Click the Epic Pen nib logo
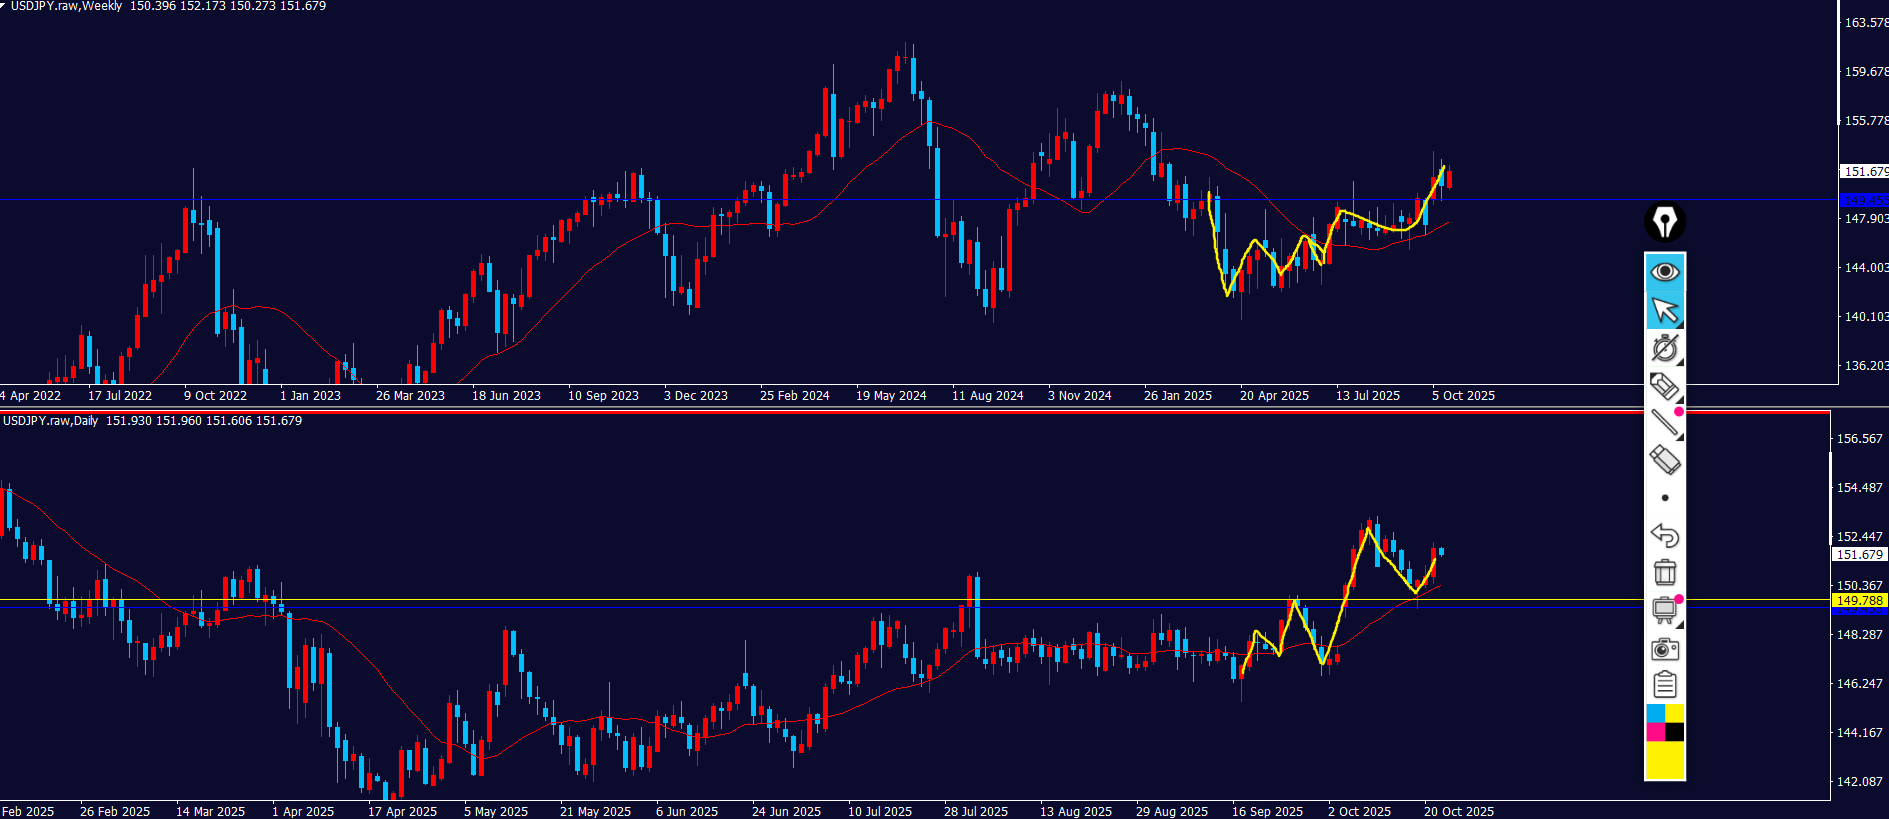Viewport: 1889px width, 819px height. 1665,222
